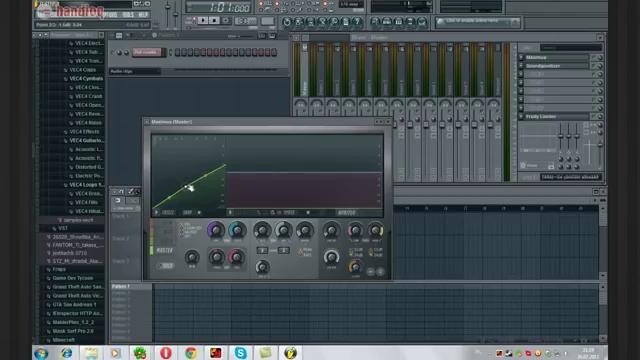Screen dimensions: 640x360
Task: Launch Internet Explorer from the taskbar
Action: click(x=67, y=353)
